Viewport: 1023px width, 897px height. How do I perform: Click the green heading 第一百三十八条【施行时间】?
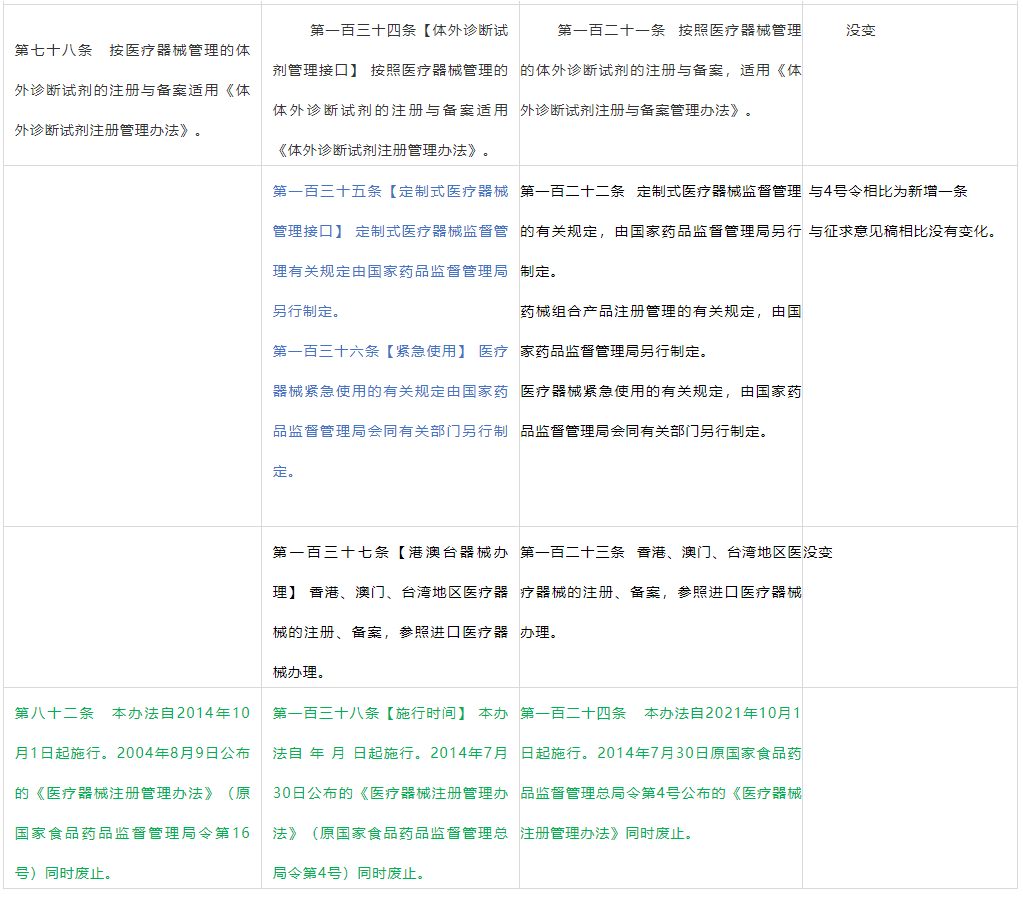point(369,713)
